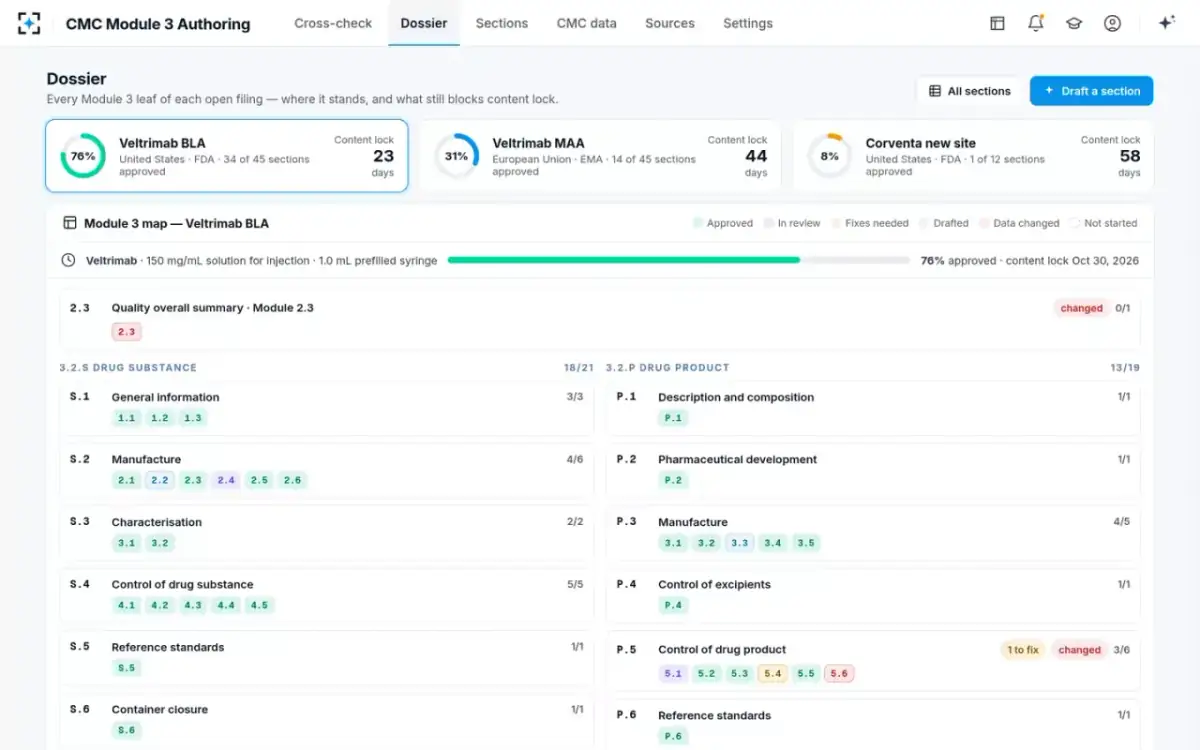The image size is (1200, 750).
Task: Click the CMC Module 3 Authoring app logo
Action: (29, 23)
